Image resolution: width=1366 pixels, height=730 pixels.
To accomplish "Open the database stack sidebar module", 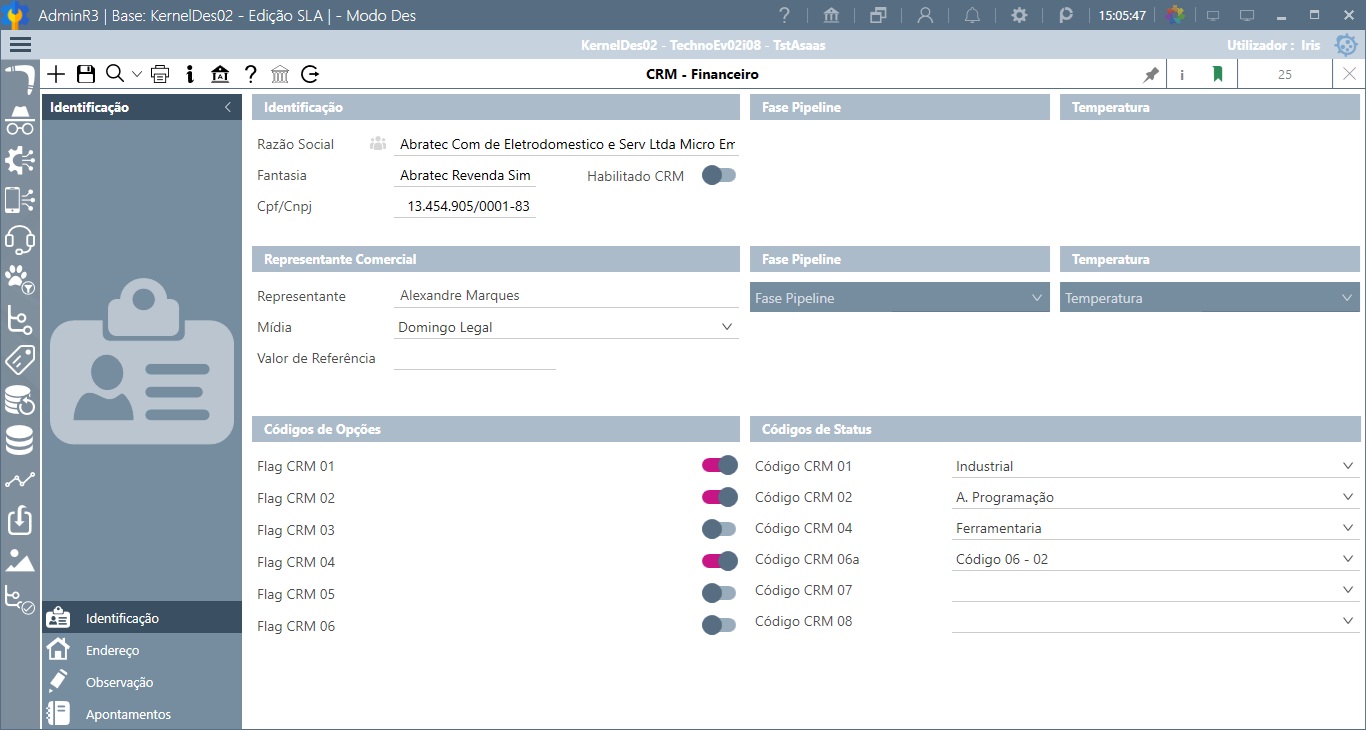I will [x=20, y=440].
